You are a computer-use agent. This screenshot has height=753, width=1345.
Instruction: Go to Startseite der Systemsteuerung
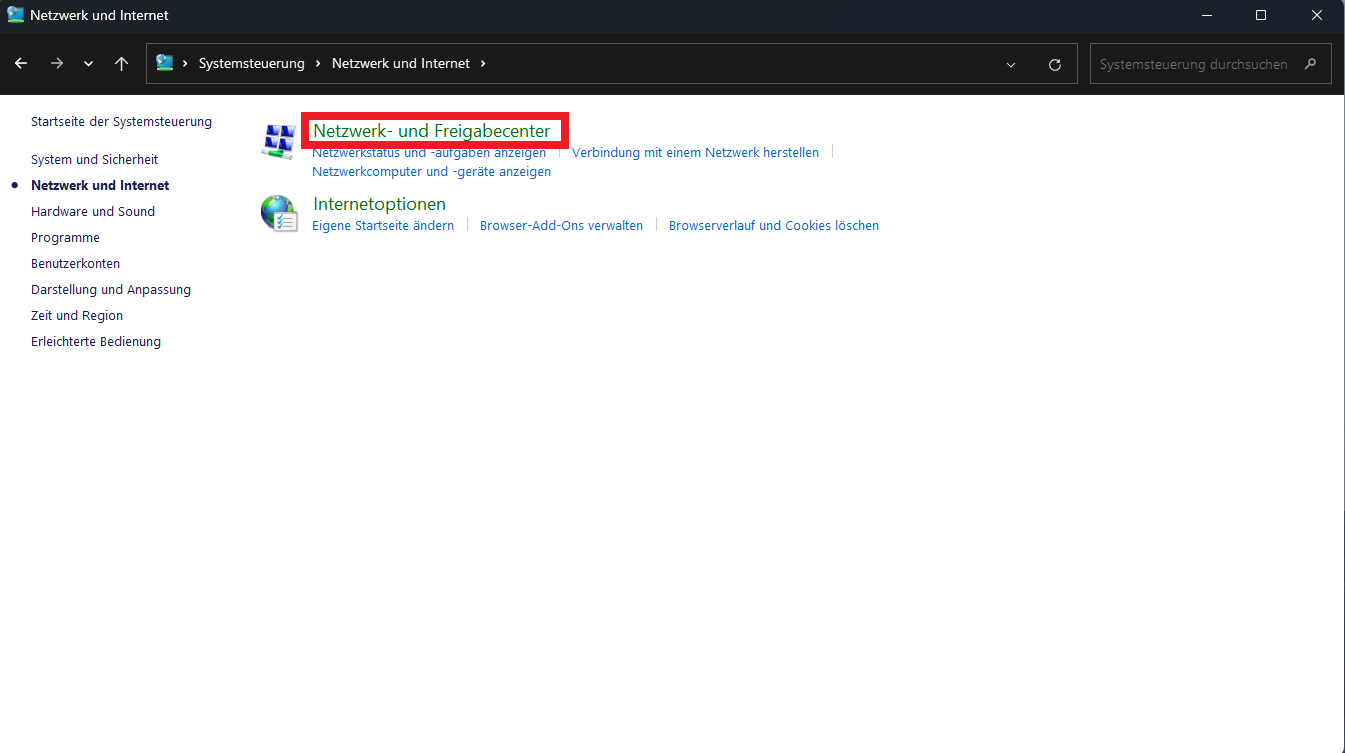(121, 121)
